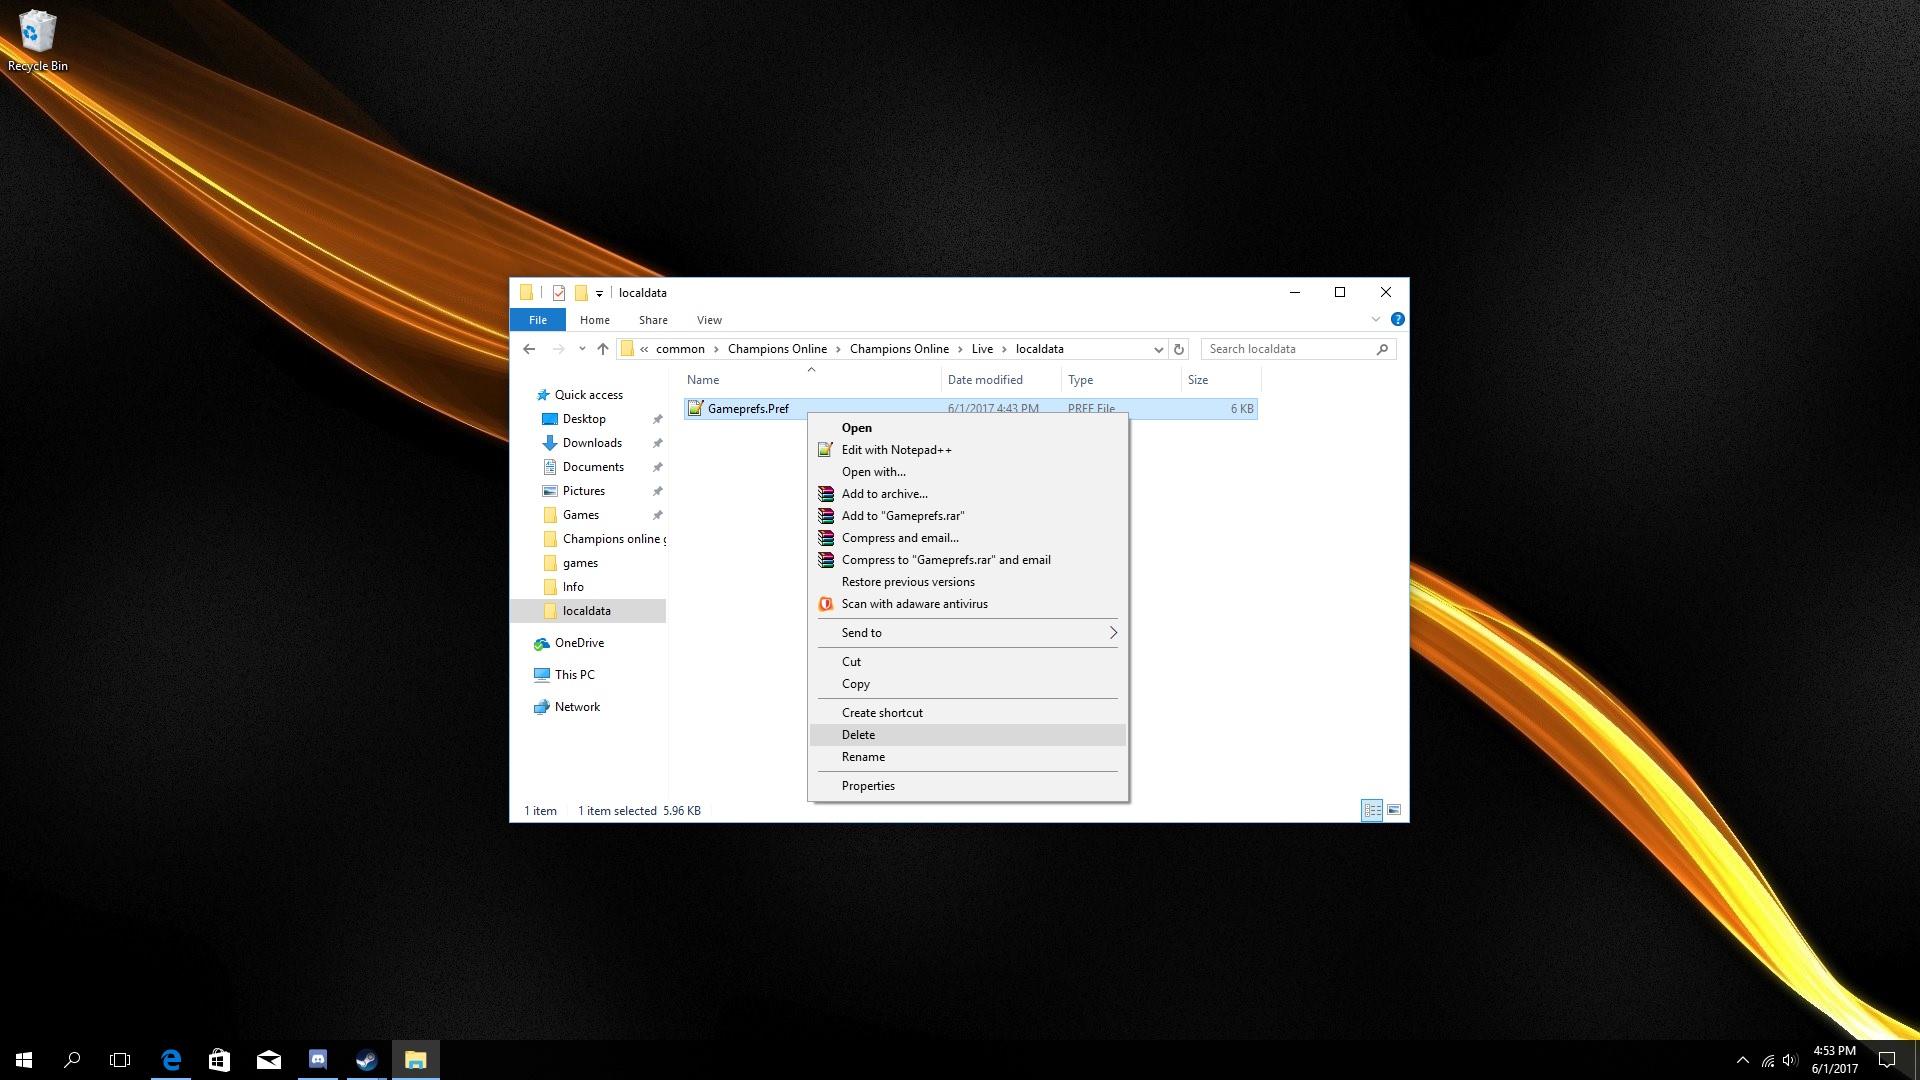
Task: Select Downloads in Quick access
Action: [592, 443]
